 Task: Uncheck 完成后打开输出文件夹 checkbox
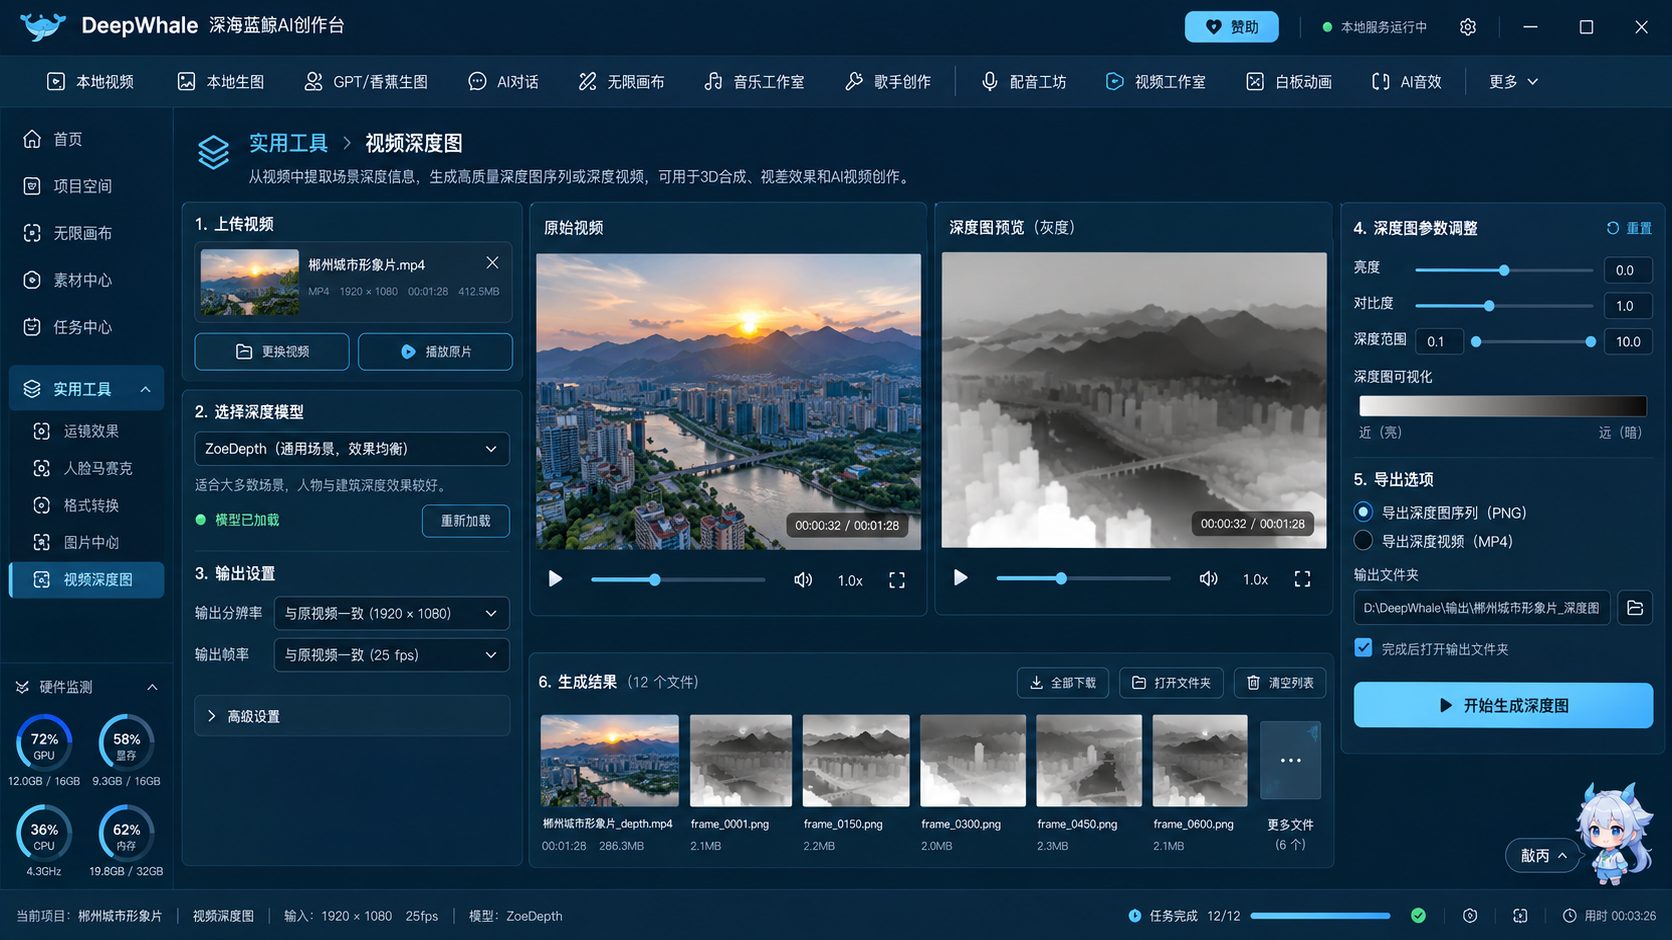[1363, 648]
